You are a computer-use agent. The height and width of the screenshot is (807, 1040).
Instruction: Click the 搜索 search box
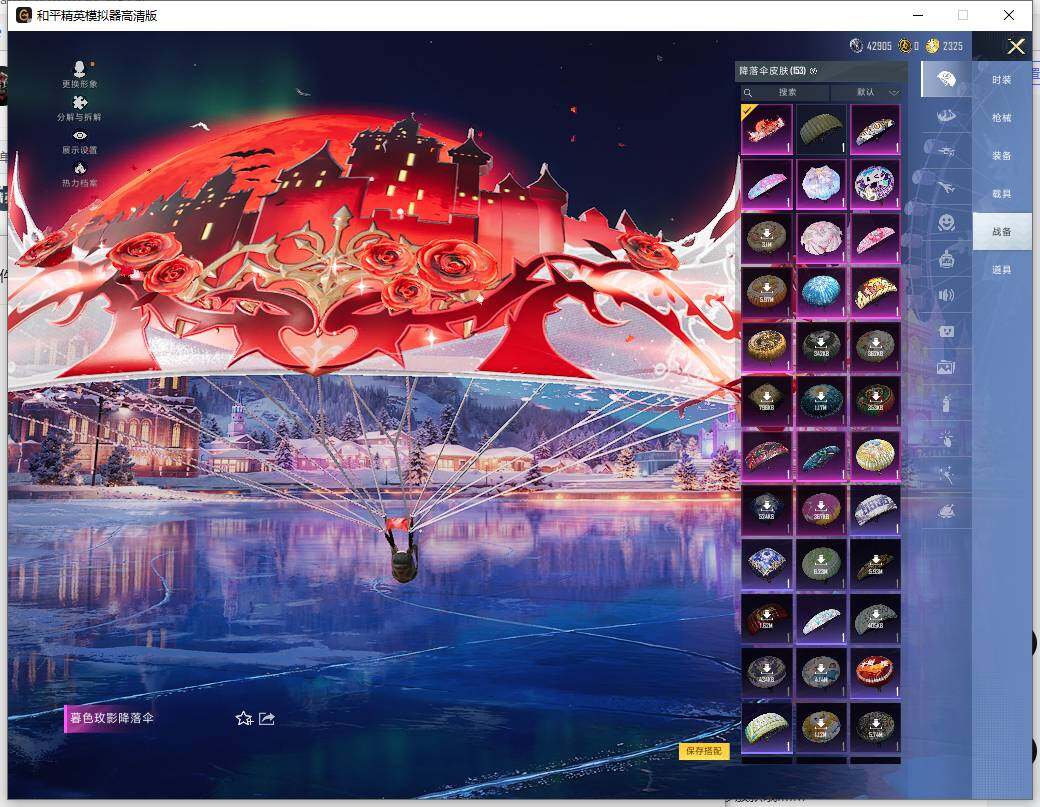(789, 92)
